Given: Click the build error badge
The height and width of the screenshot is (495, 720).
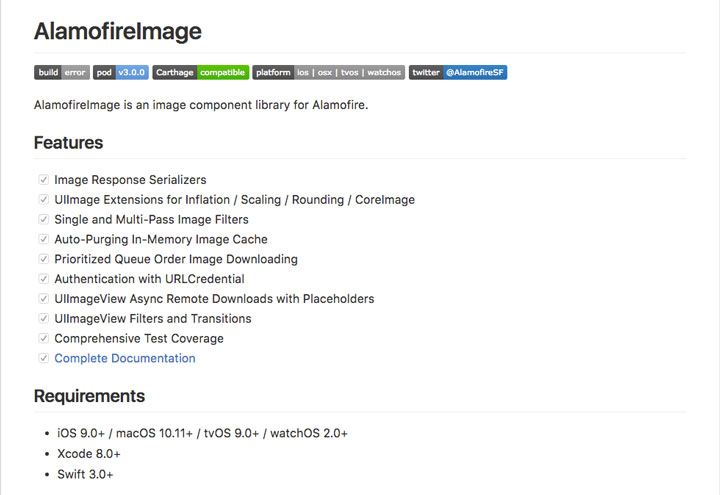Looking at the screenshot, I should click(62, 73).
